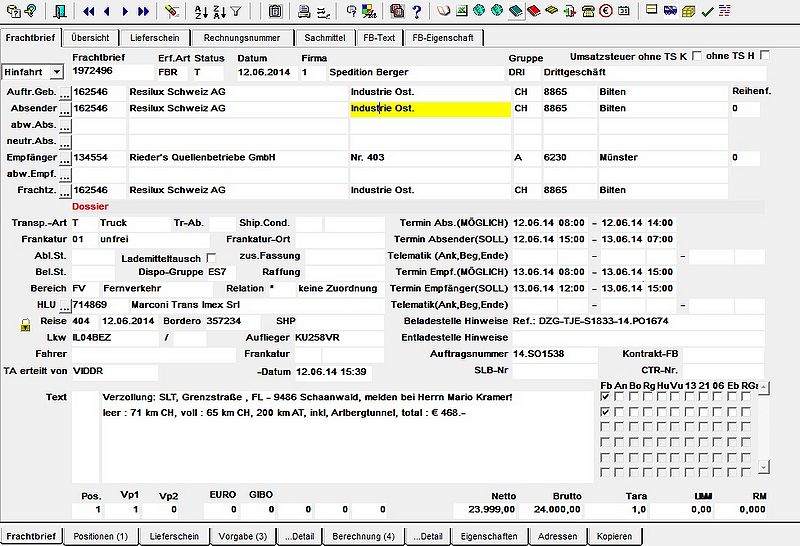Click the teal book icon

coord(515,10)
